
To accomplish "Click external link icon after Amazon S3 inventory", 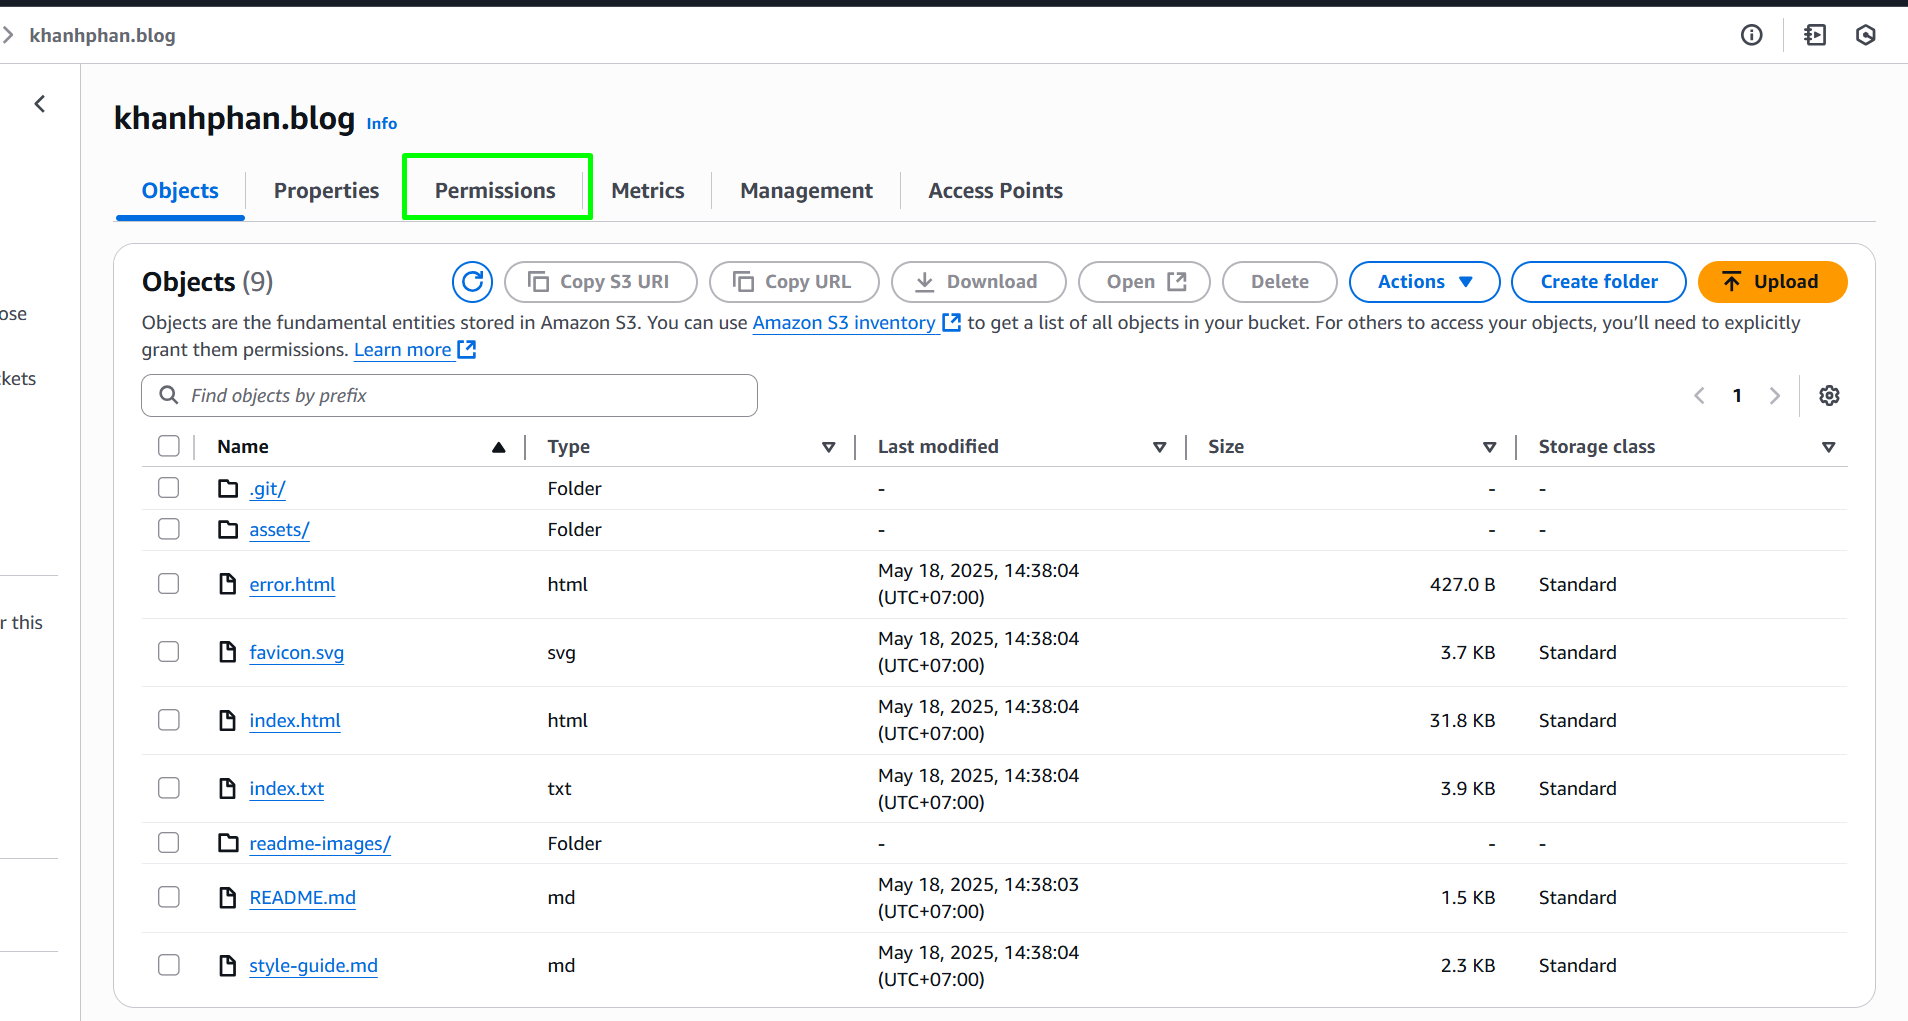I will [x=952, y=322].
